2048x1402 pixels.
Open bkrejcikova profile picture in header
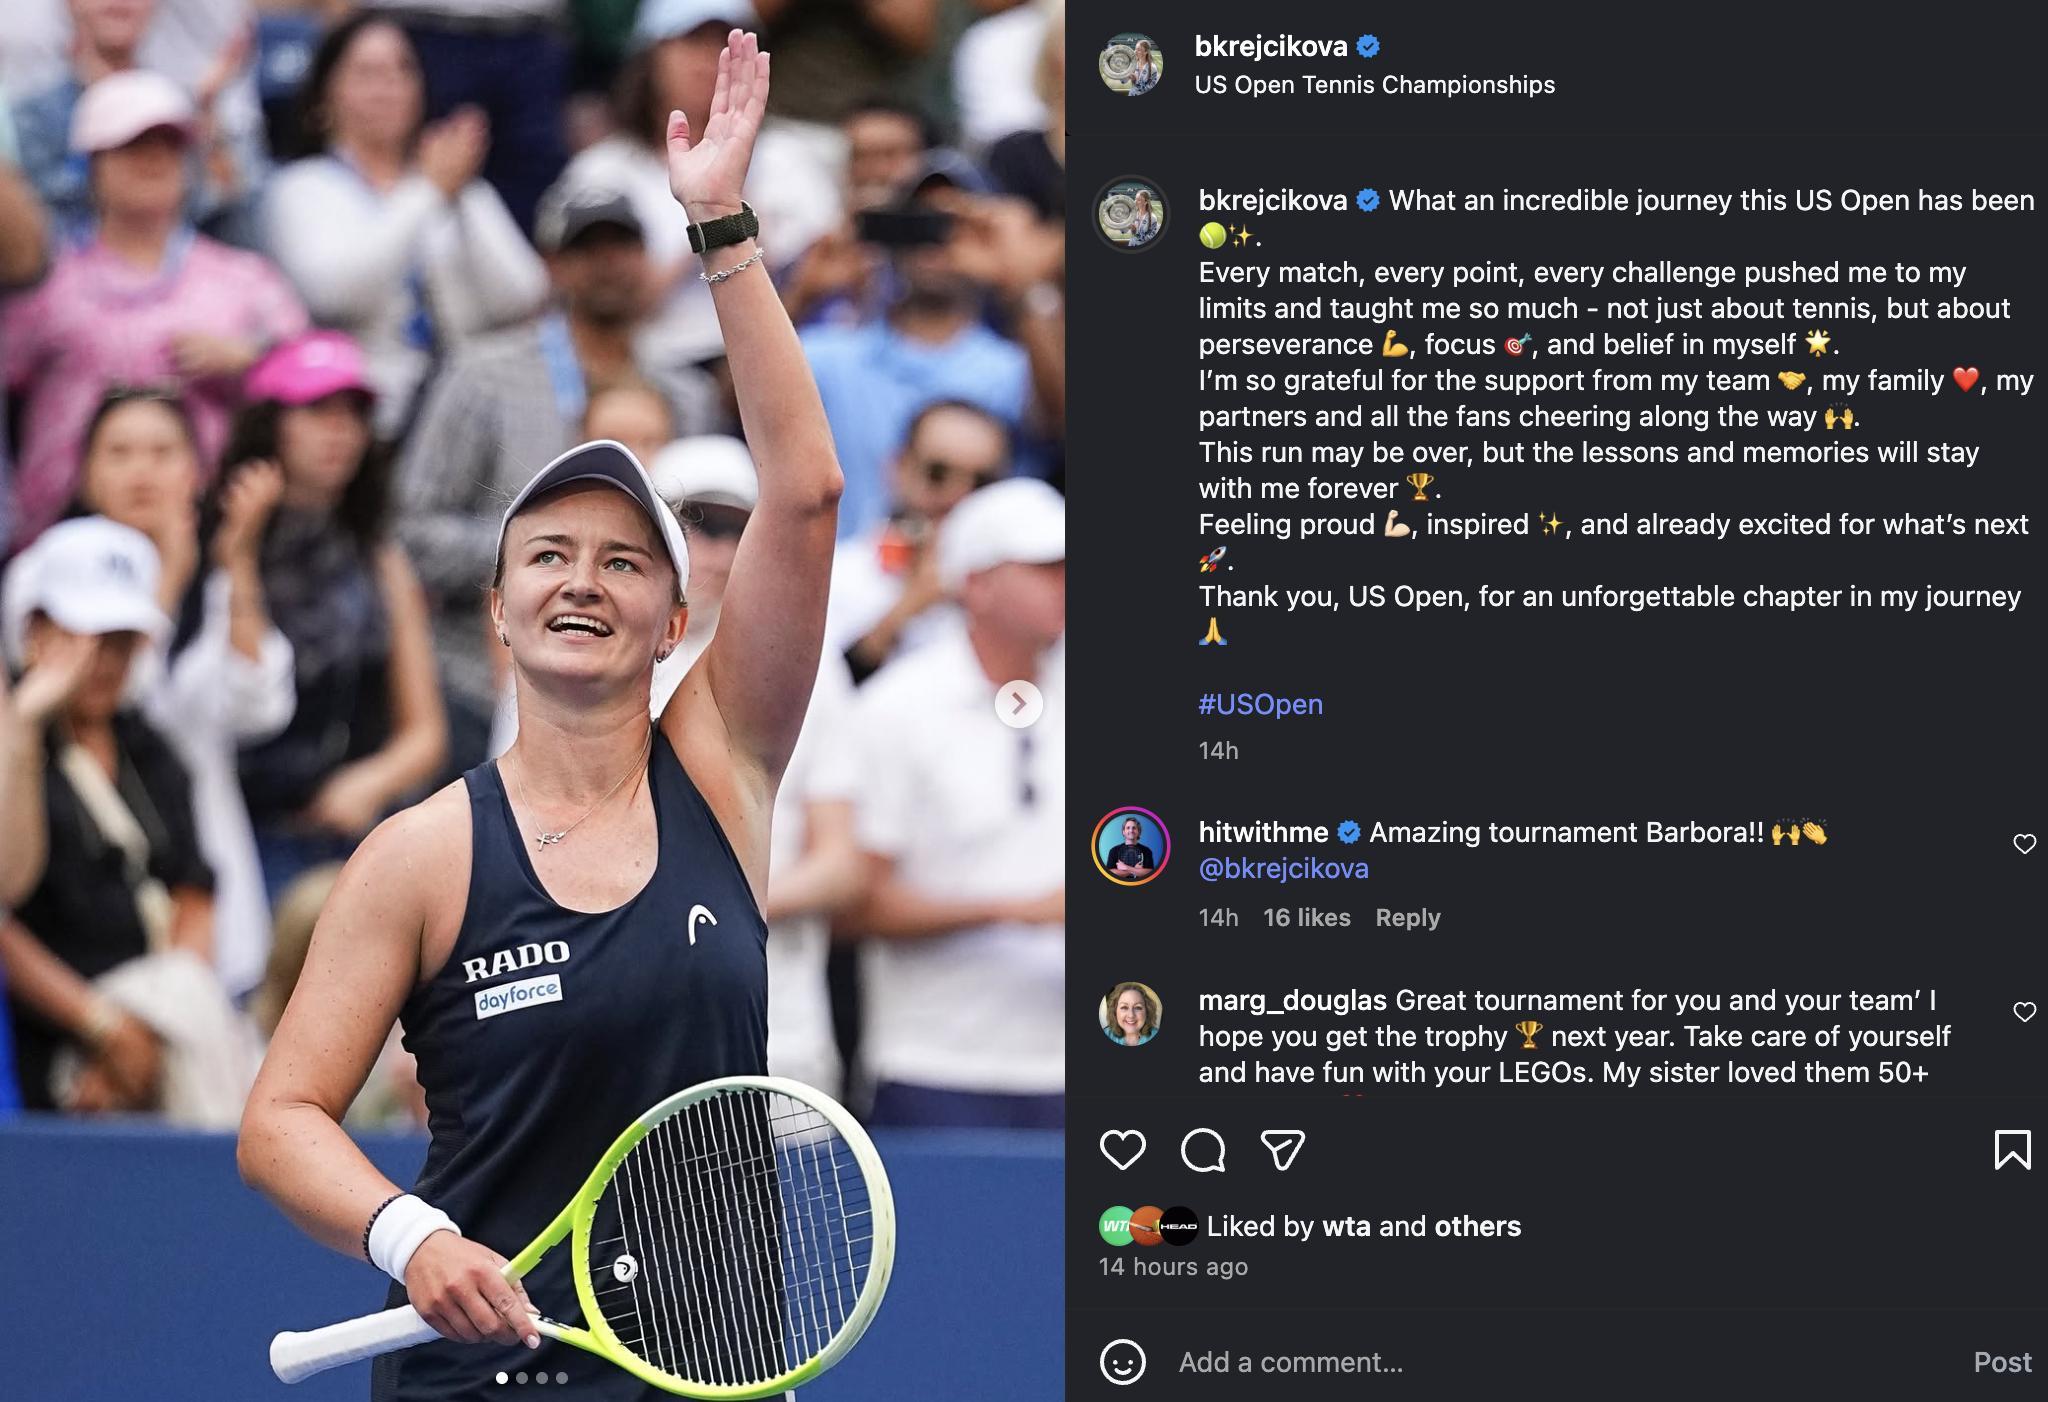1131,64
